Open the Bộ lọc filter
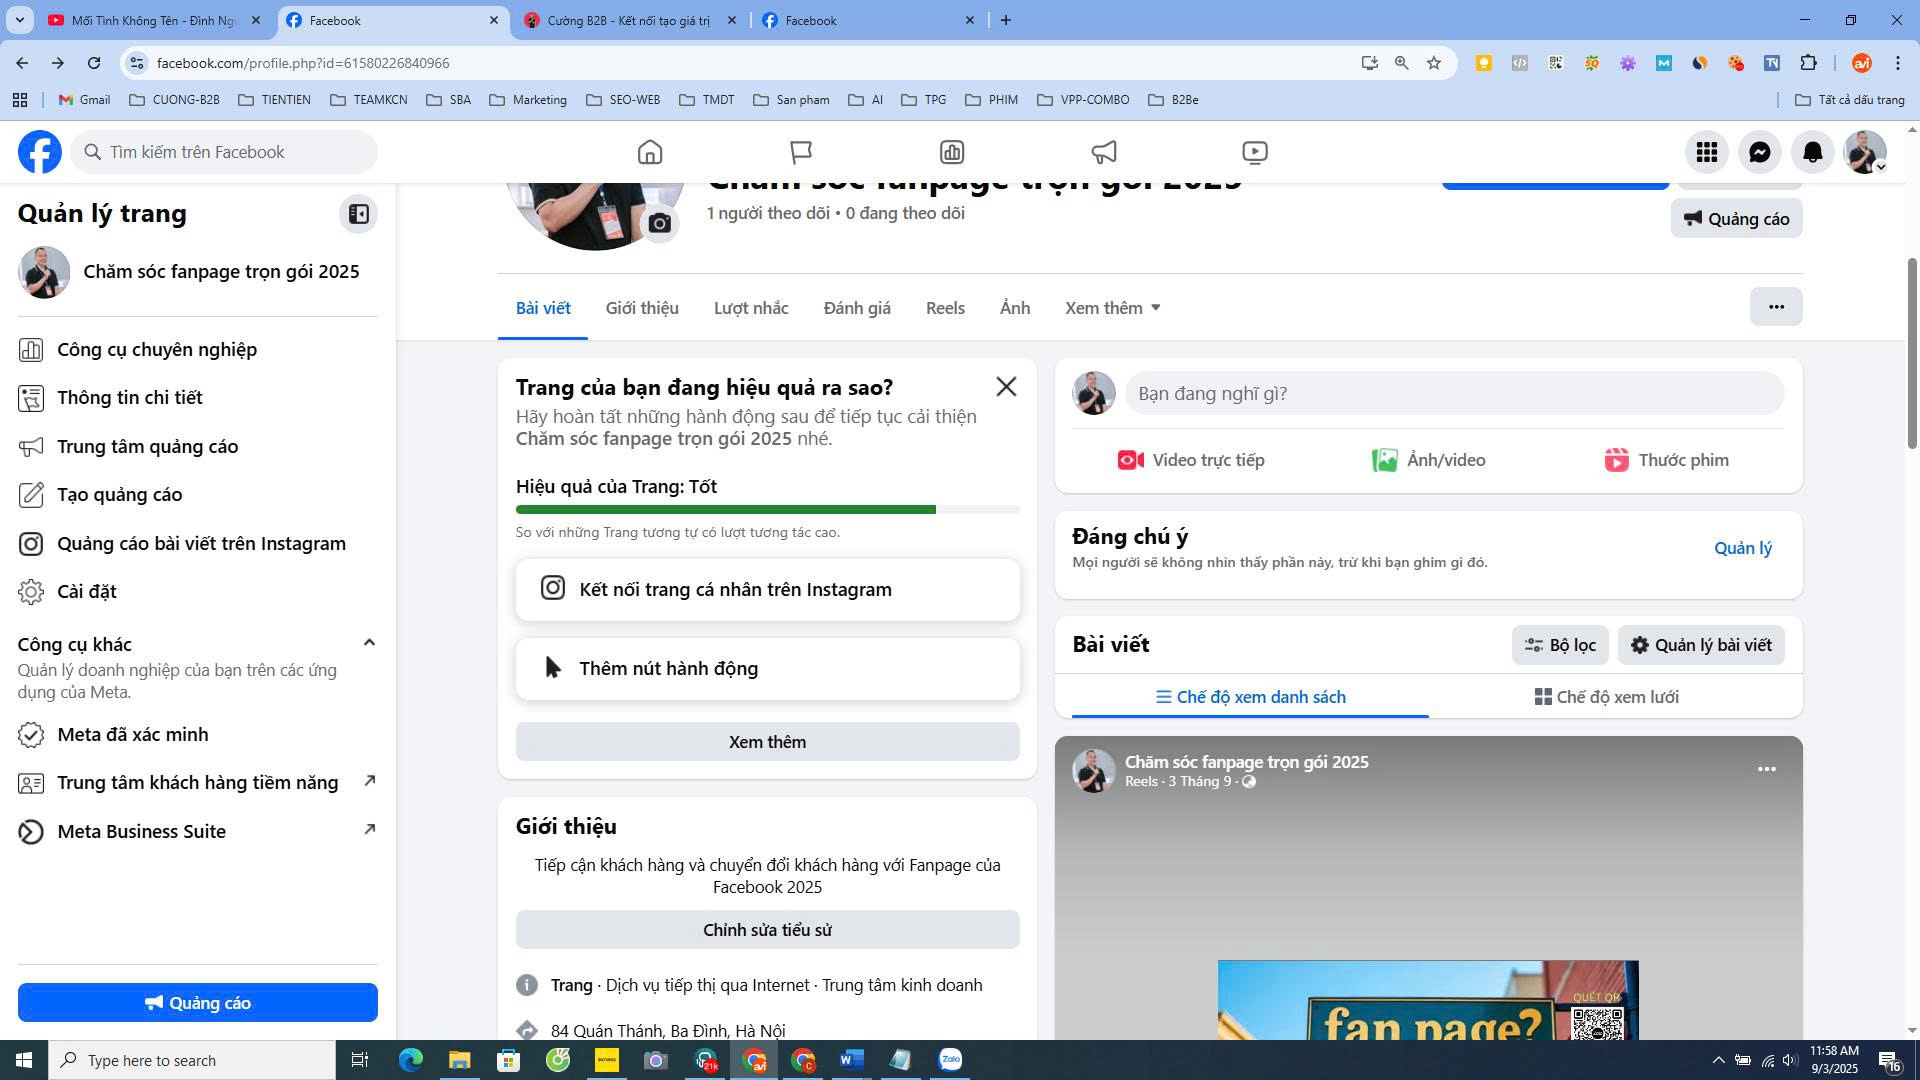The image size is (1920, 1080). coord(1560,645)
